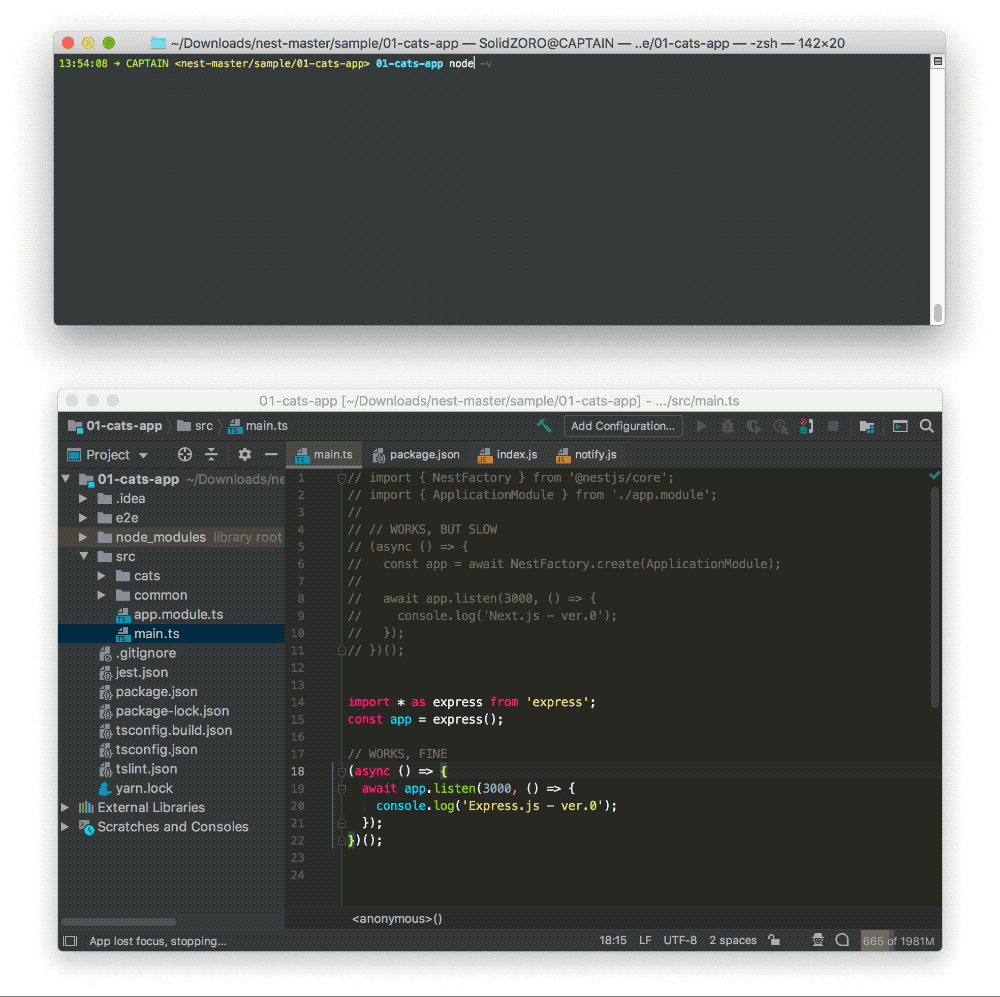Image resolution: width=1000 pixels, height=997 pixels.
Task: Select jest.json in project tree
Action: click(x=134, y=672)
